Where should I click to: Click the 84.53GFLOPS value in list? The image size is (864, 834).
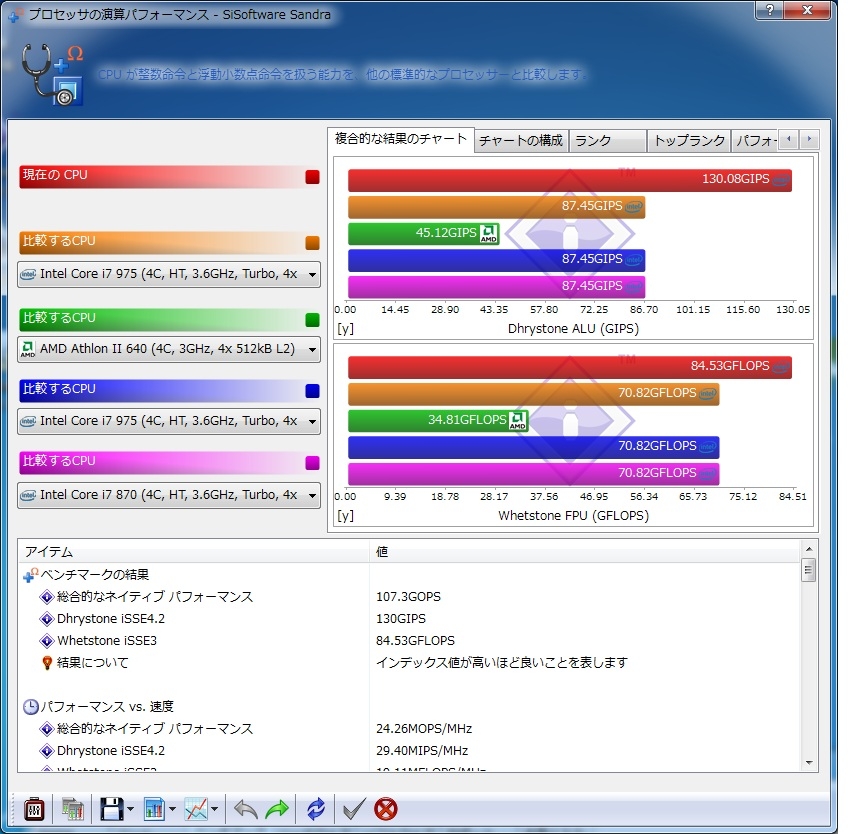pos(415,641)
